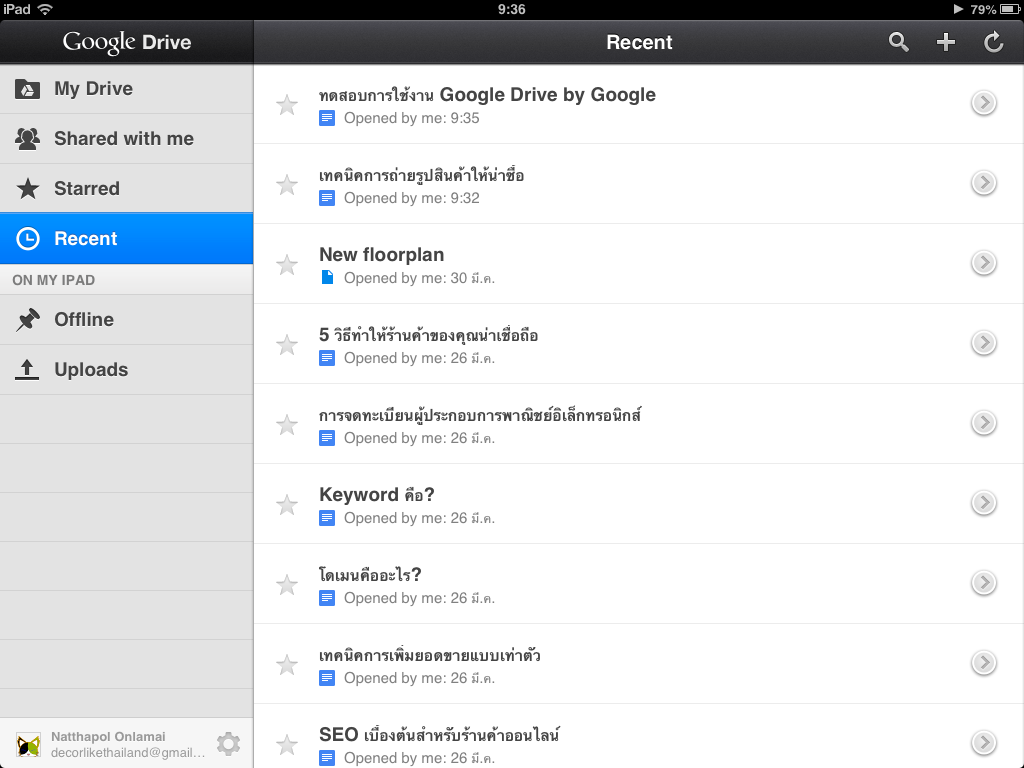Open details arrow for 'SEO' document

984,743
